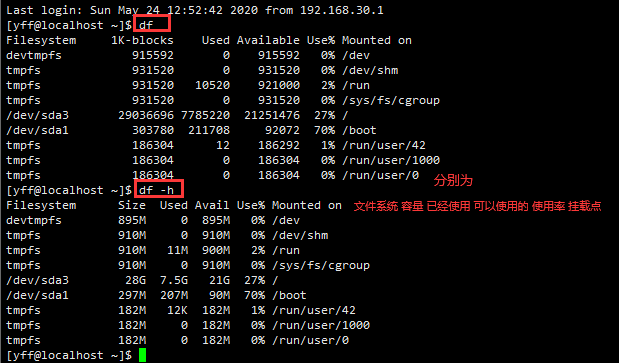The height and width of the screenshot is (363, 619).
Task: Click "2%" in the 921000 row
Action: [328, 85]
